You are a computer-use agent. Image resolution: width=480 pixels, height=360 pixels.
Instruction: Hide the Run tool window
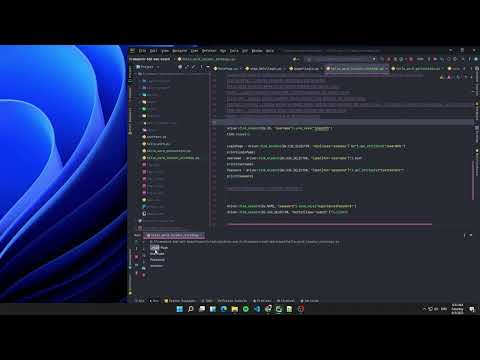(x=471, y=235)
